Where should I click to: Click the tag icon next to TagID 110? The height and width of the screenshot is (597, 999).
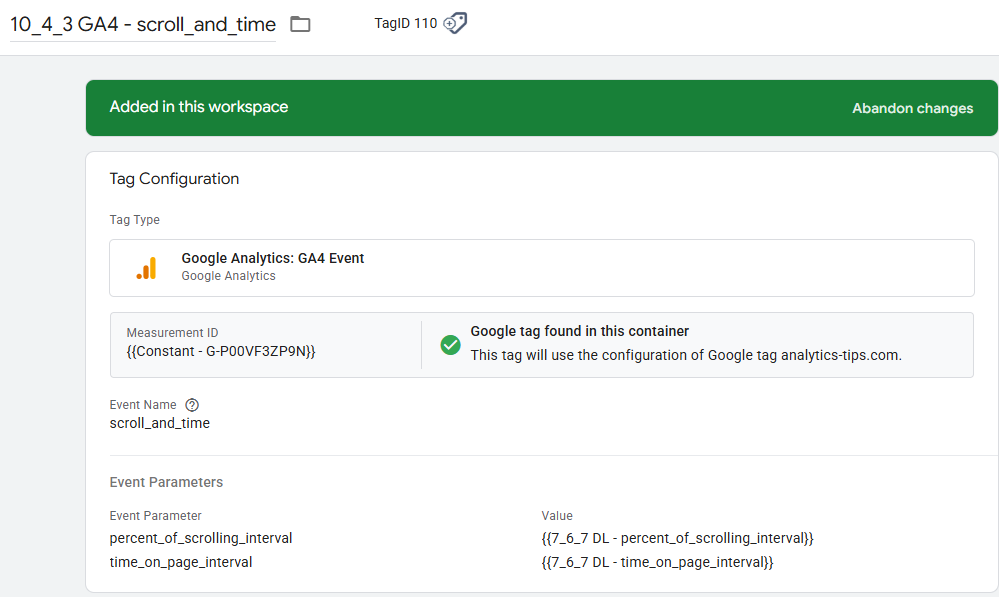[455, 23]
